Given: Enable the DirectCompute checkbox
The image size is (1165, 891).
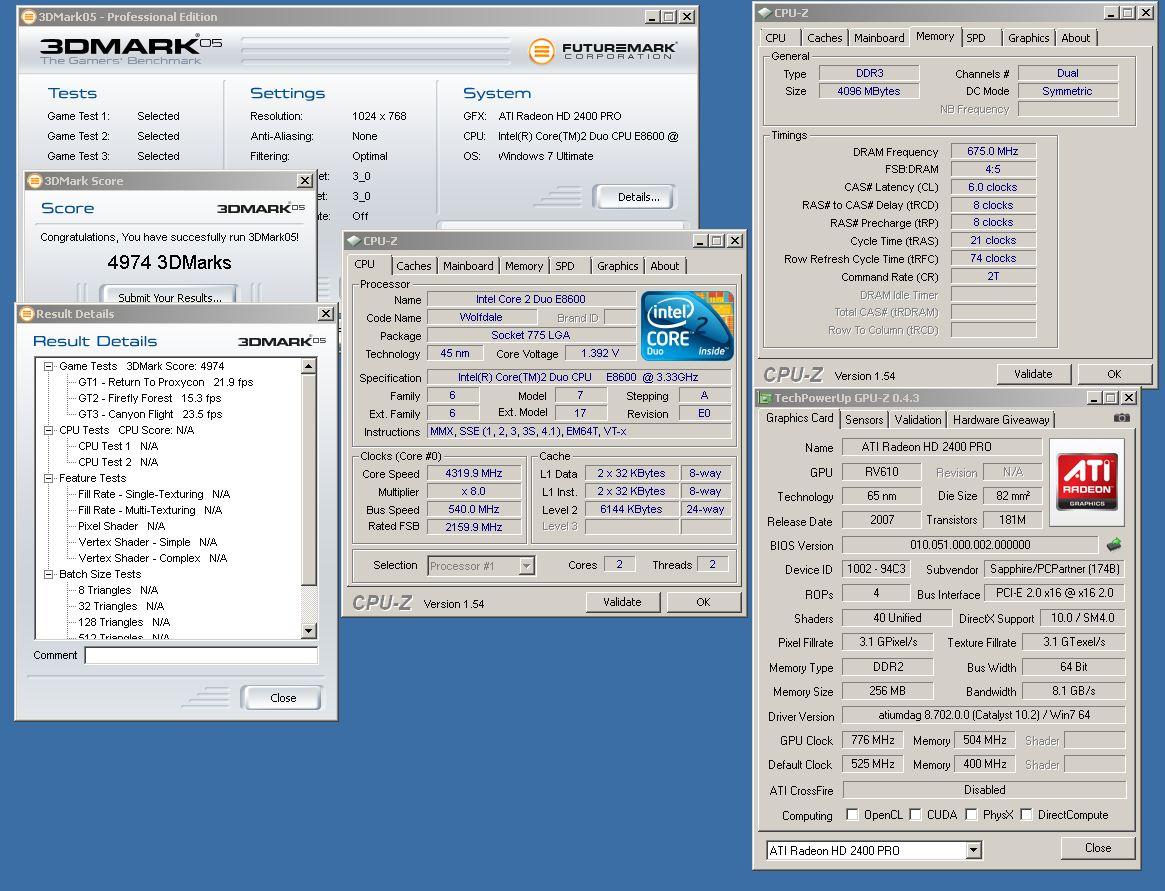Looking at the screenshot, I should click(x=1026, y=814).
